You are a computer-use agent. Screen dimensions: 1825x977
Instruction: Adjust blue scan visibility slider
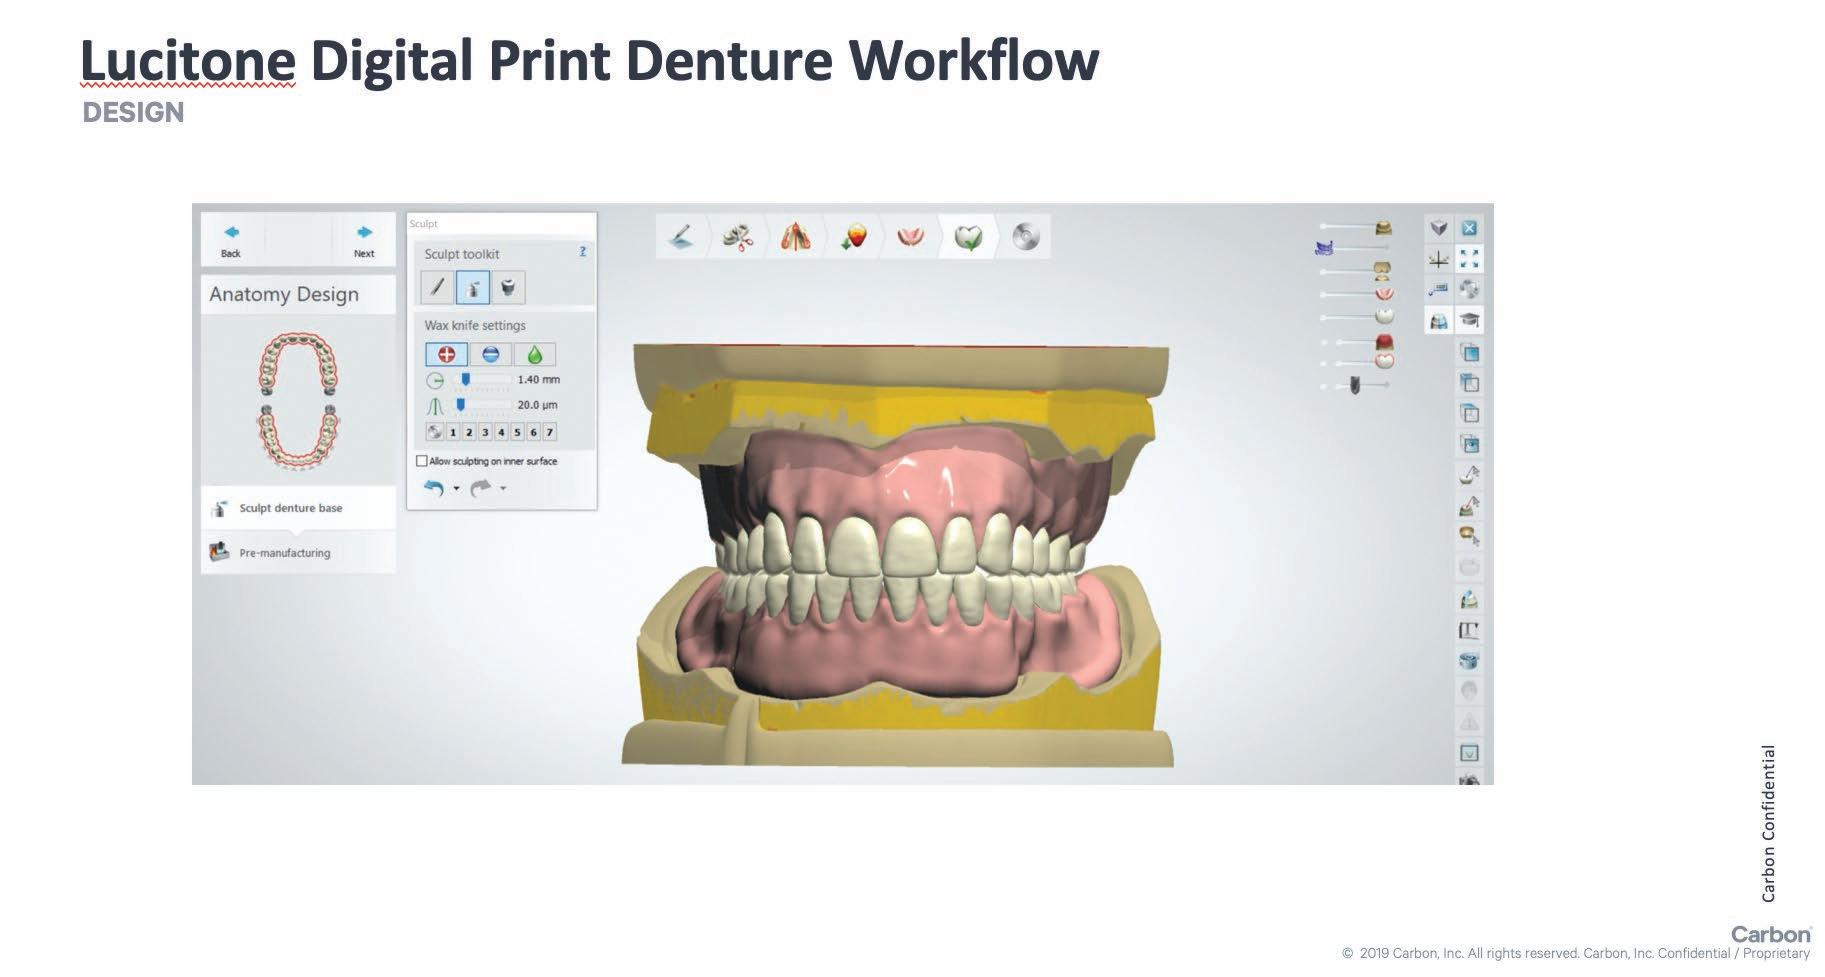1353,248
